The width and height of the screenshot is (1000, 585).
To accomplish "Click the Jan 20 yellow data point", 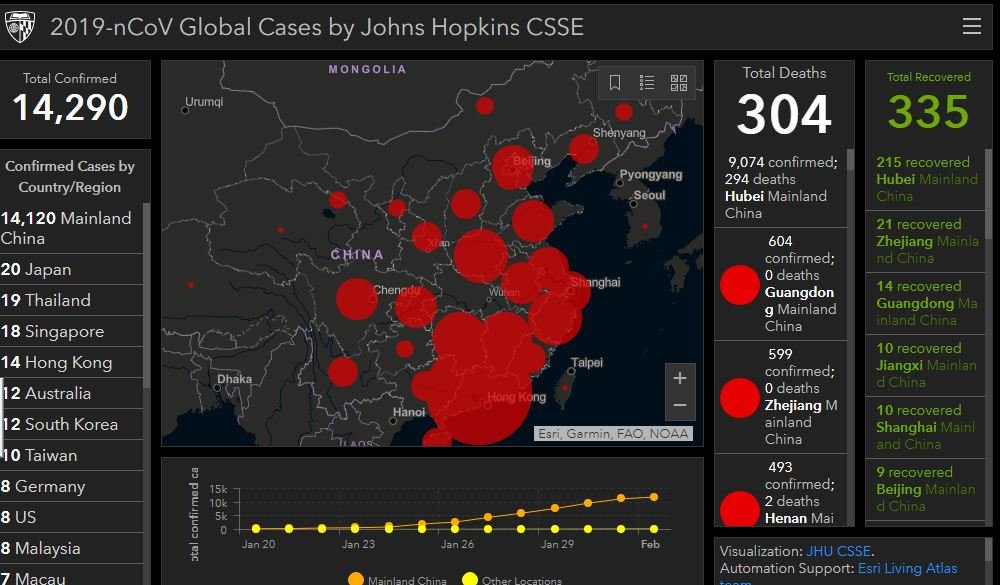I will (x=256, y=528).
